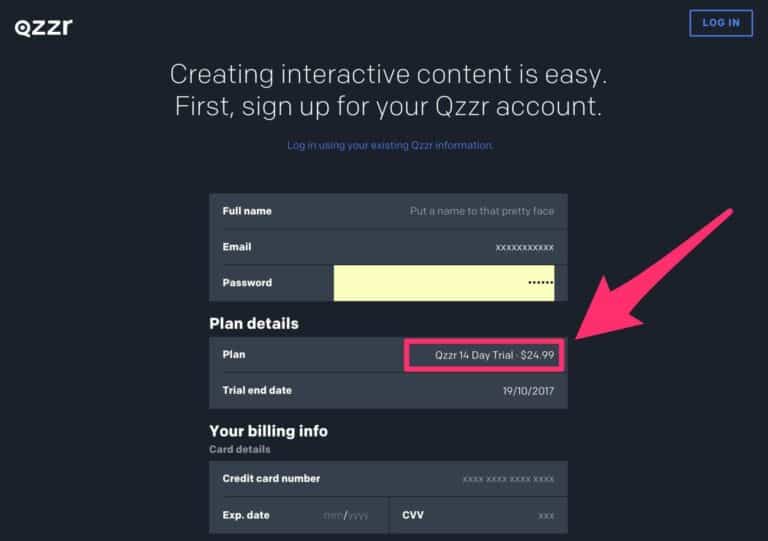The width and height of the screenshot is (768, 541).
Task: Open the LOG IN button
Action: [721, 23]
